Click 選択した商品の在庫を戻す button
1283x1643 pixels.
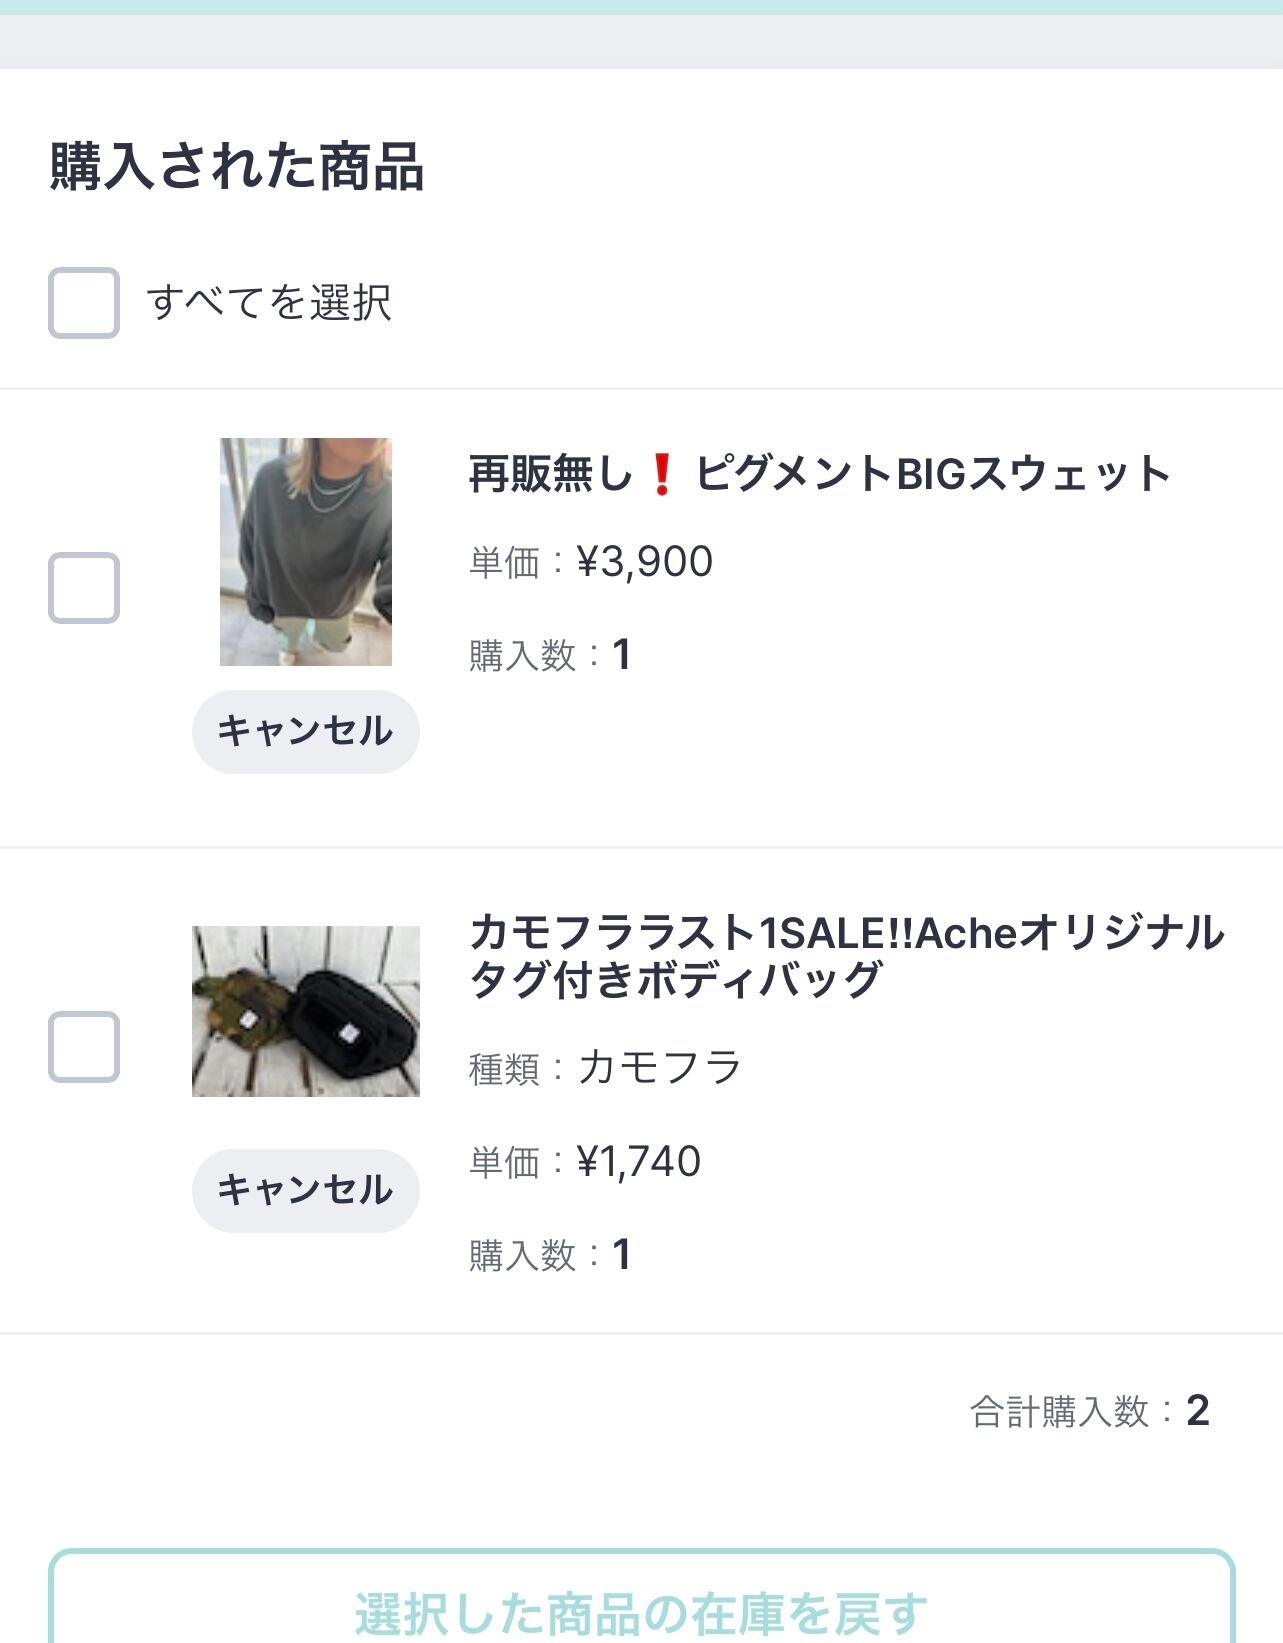641,1610
